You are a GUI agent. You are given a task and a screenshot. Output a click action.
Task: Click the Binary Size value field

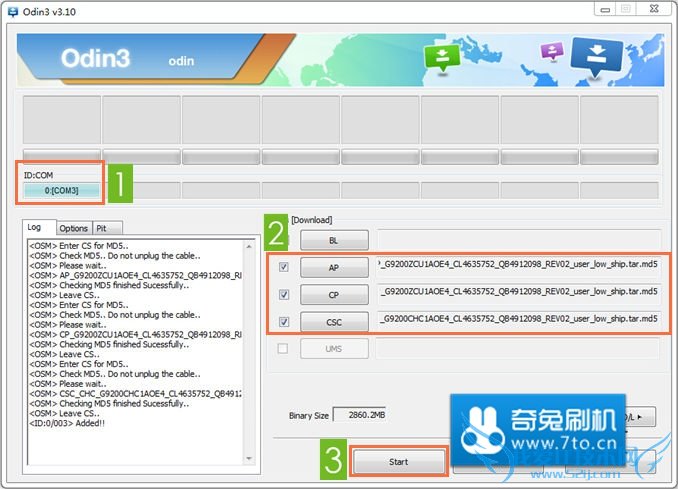pos(360,415)
